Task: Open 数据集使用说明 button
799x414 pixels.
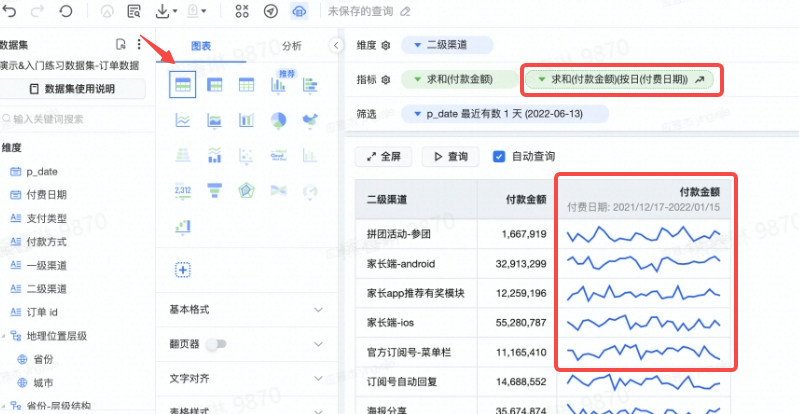Action: tap(72, 89)
